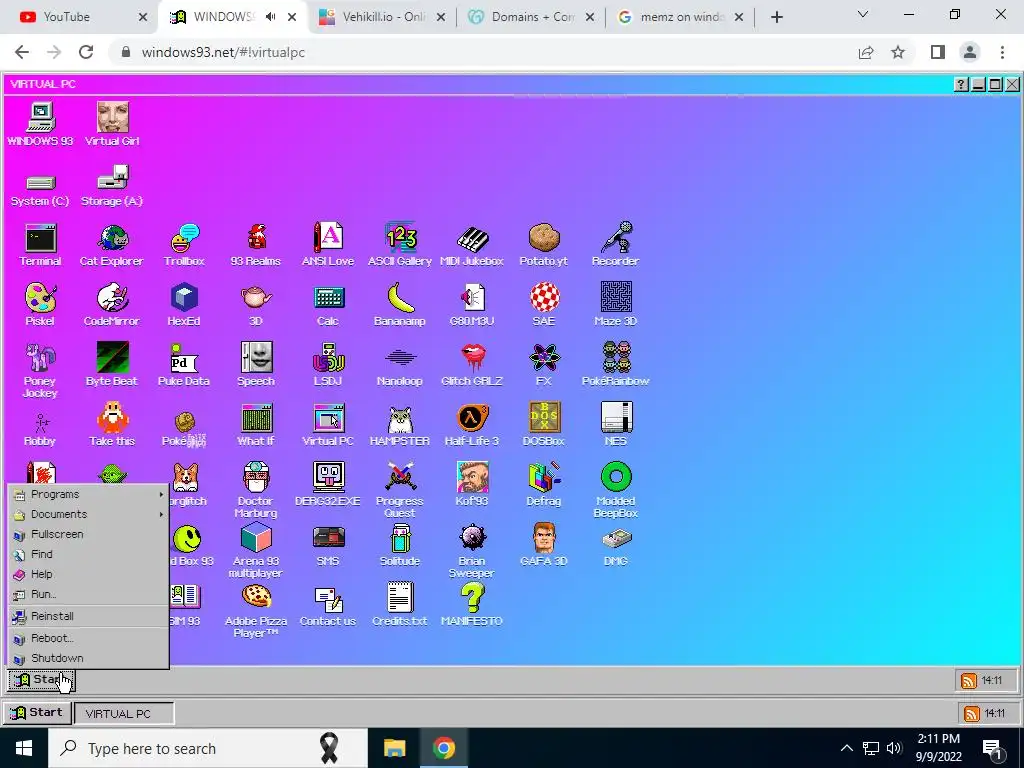This screenshot has height=768, width=1024.
Task: Reload the page in Chrome
Action: pos(86,52)
